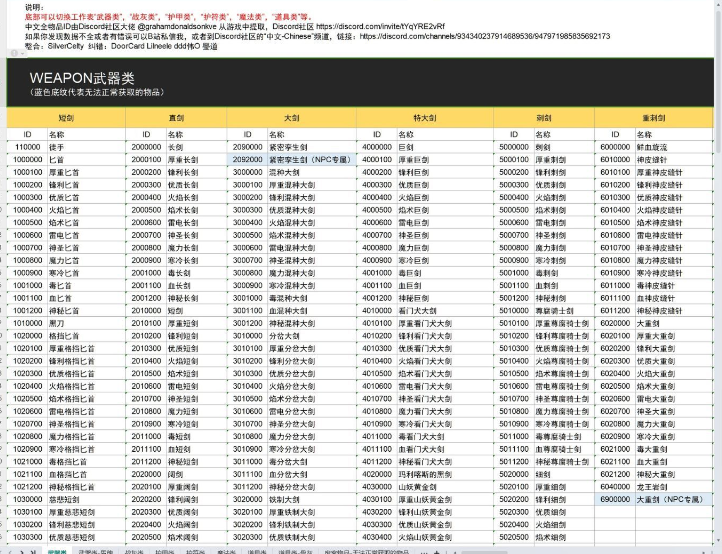Select the 6000000 鲜血旋流 ID cell

(x=614, y=146)
